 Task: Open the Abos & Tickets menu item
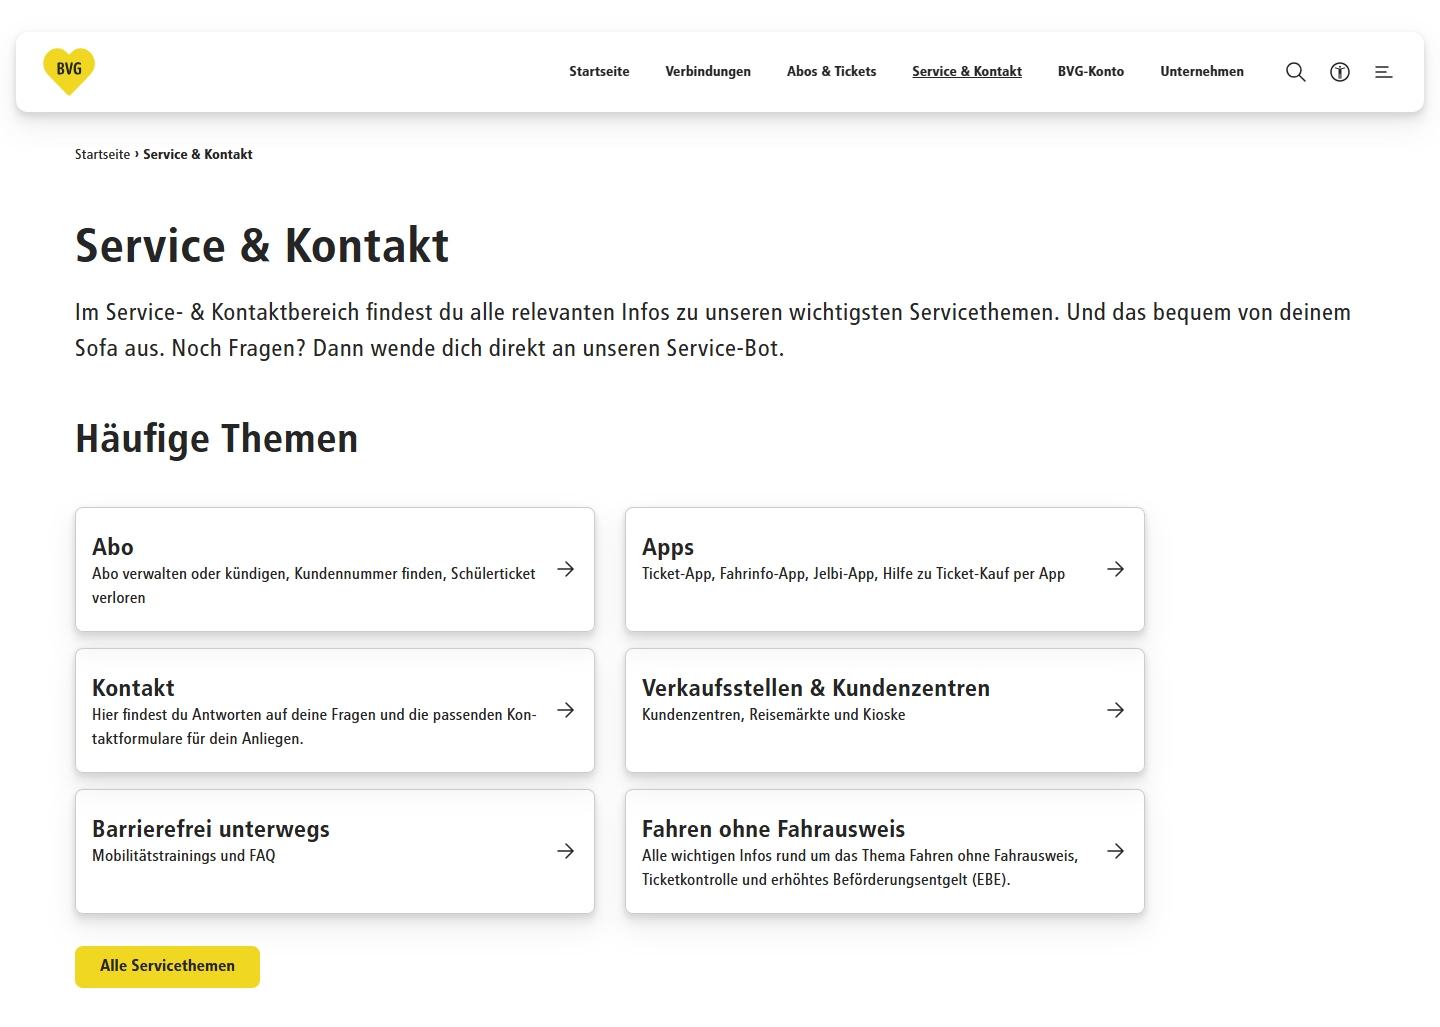(831, 72)
